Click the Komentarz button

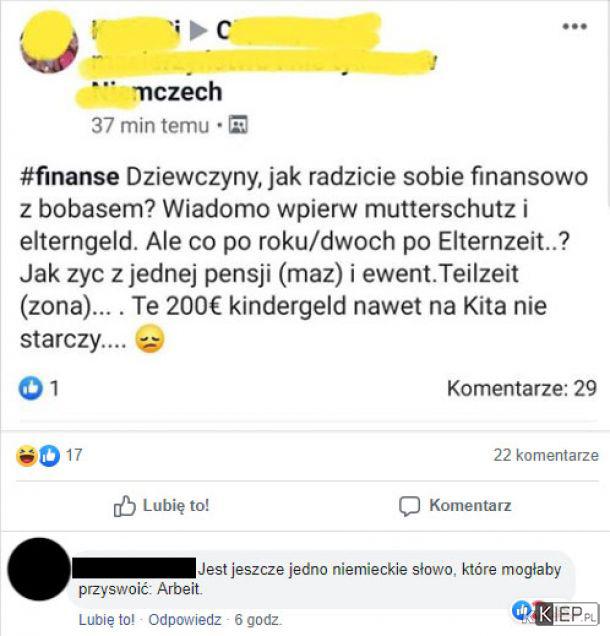[x=455, y=506]
